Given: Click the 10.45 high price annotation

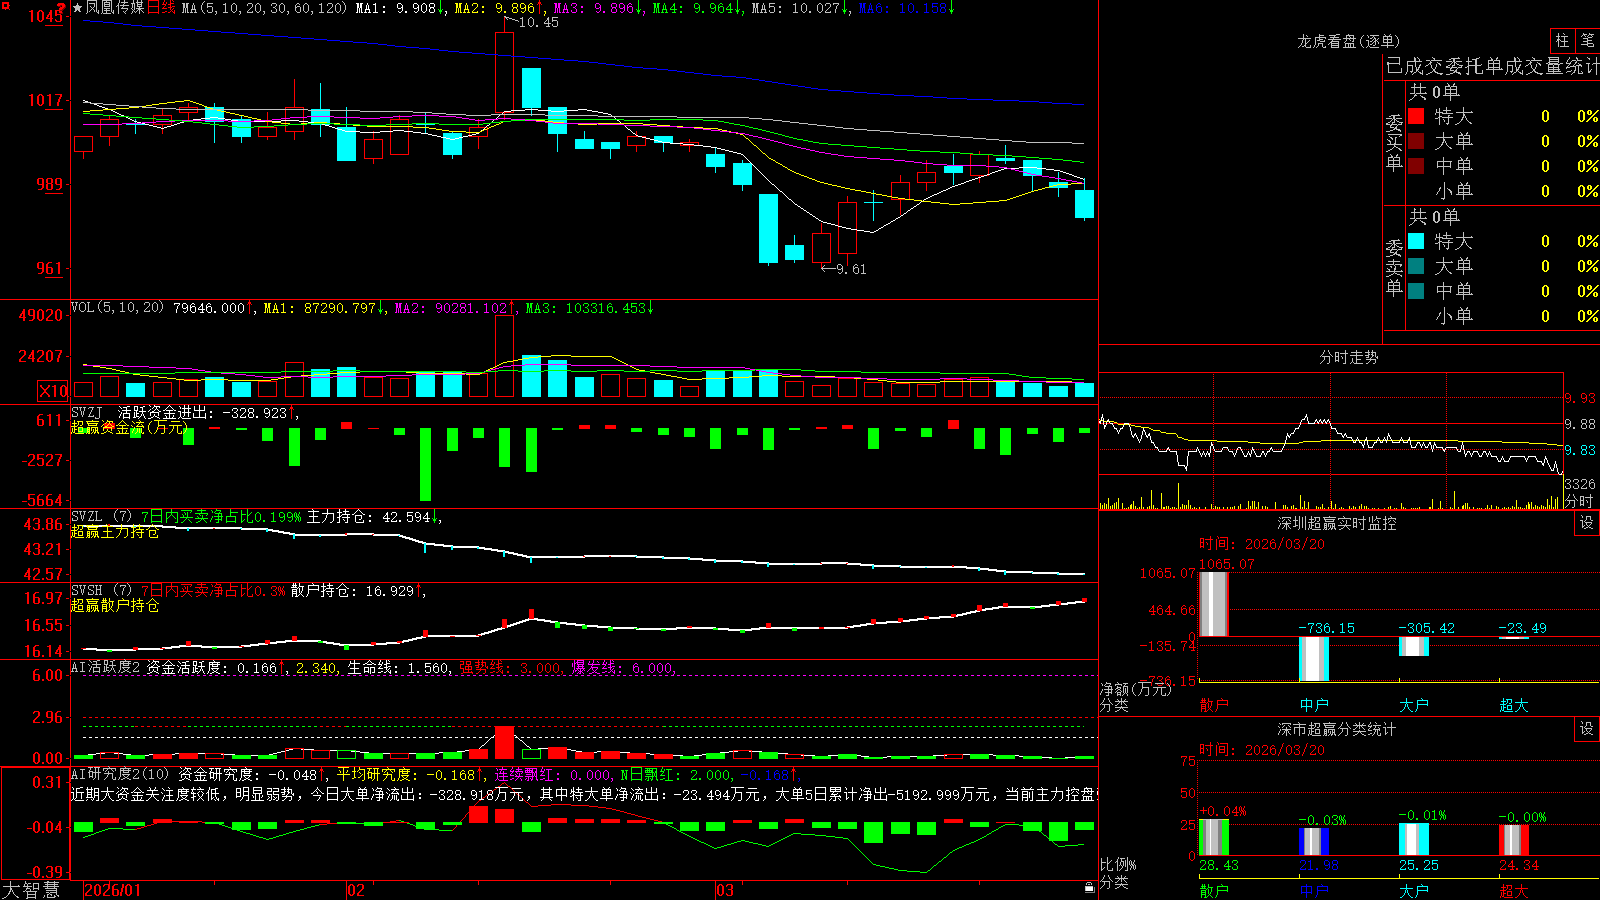Looking at the screenshot, I should tap(538, 22).
